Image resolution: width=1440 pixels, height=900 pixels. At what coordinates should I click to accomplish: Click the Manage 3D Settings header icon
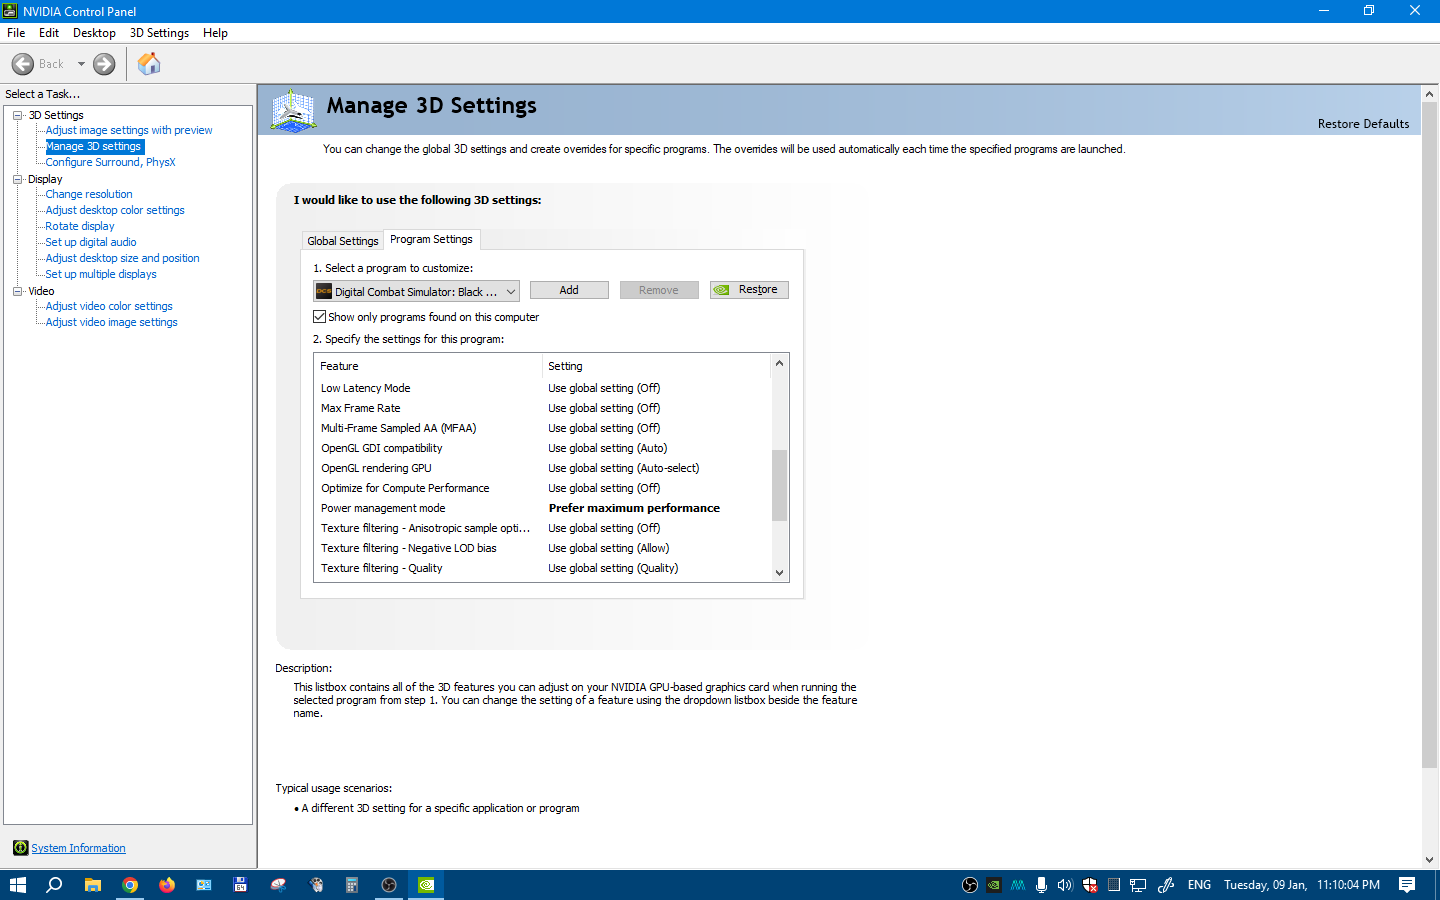pos(293,111)
